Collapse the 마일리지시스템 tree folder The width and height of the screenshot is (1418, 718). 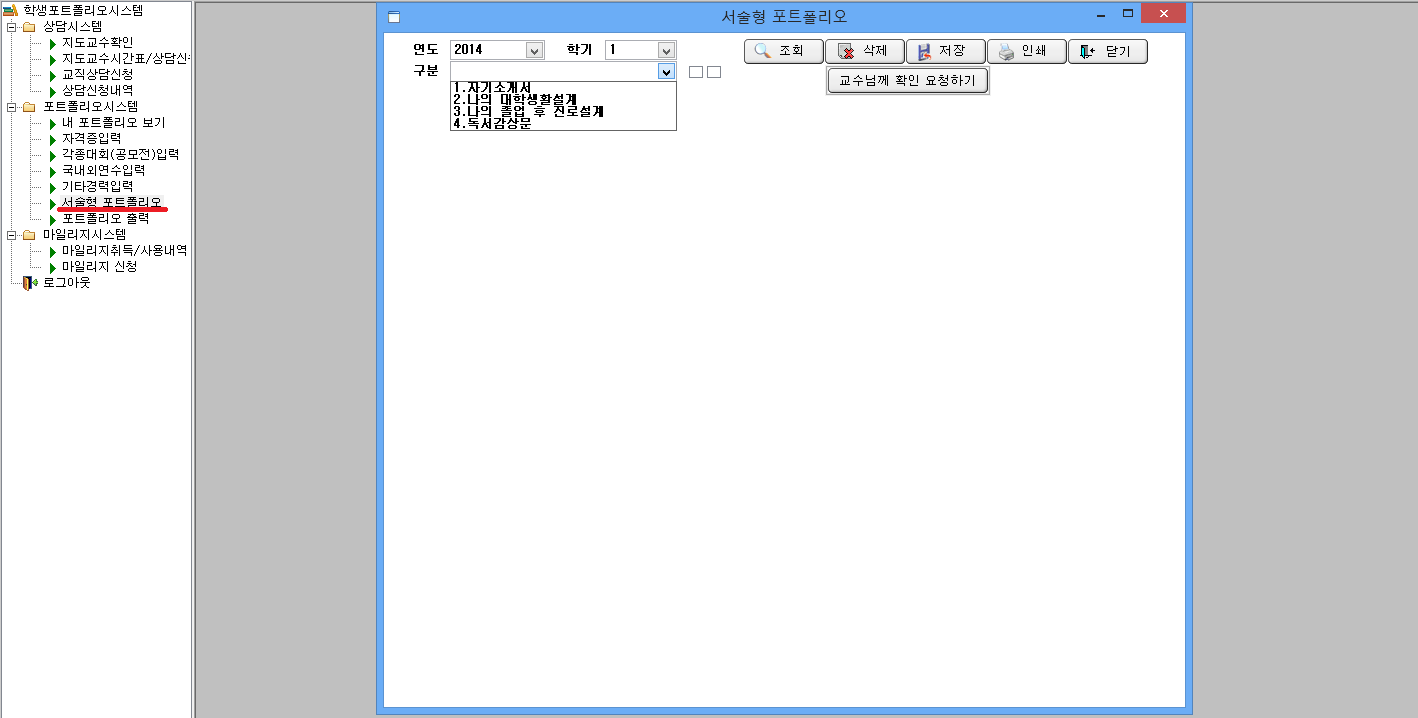11,235
